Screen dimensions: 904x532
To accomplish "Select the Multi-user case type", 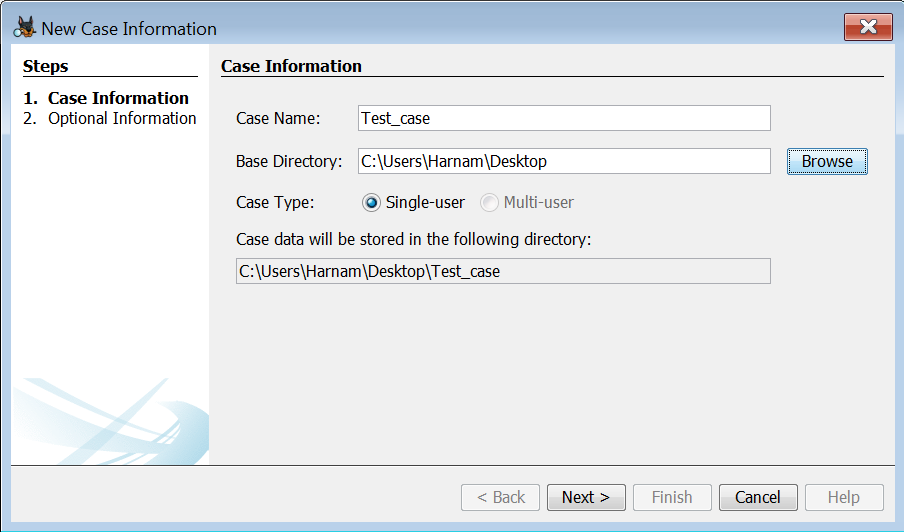I will 527,202.
